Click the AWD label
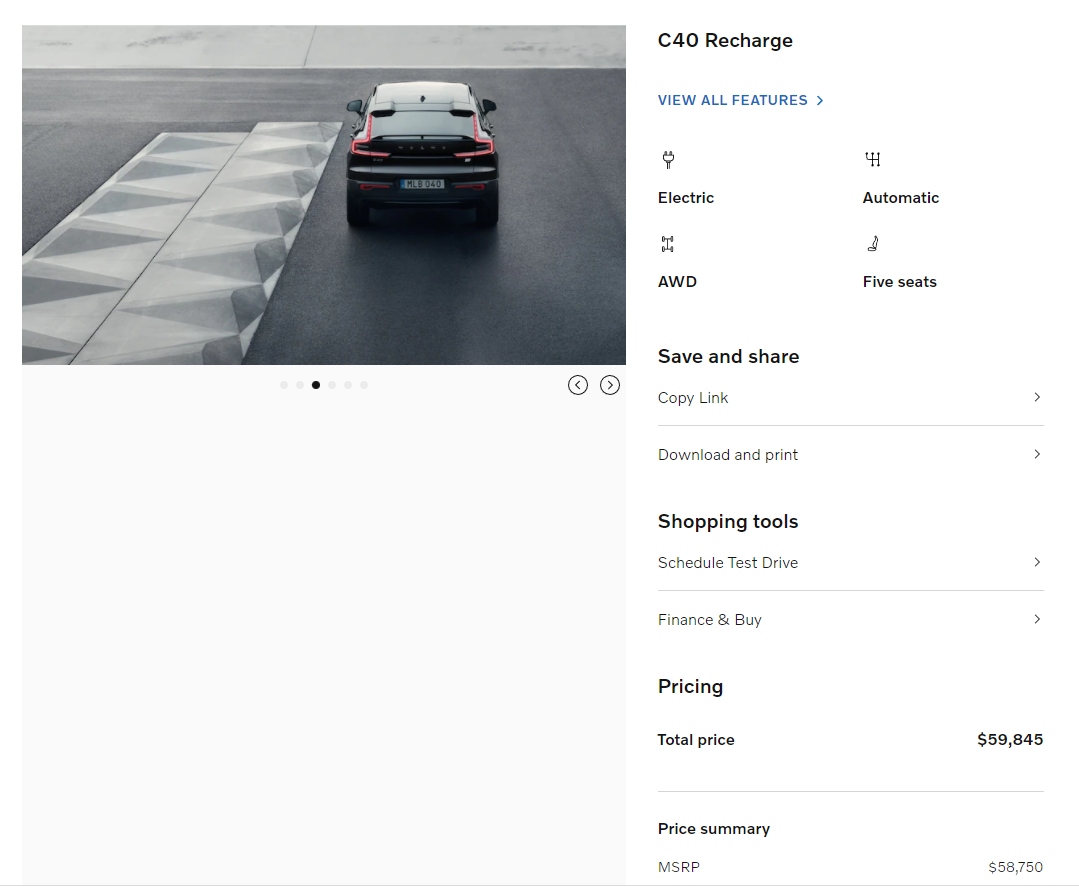This screenshot has width=1079, height=887. click(x=677, y=282)
